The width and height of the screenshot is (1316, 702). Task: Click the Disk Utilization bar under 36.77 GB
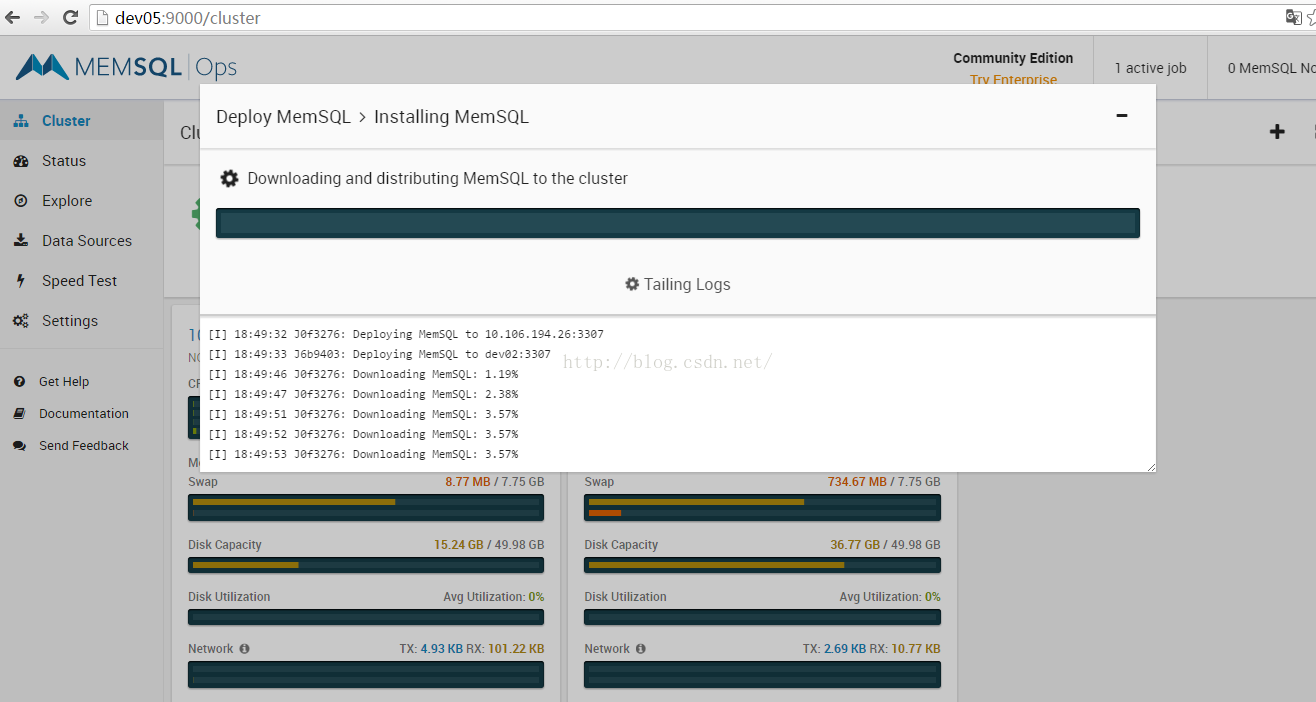(762, 617)
